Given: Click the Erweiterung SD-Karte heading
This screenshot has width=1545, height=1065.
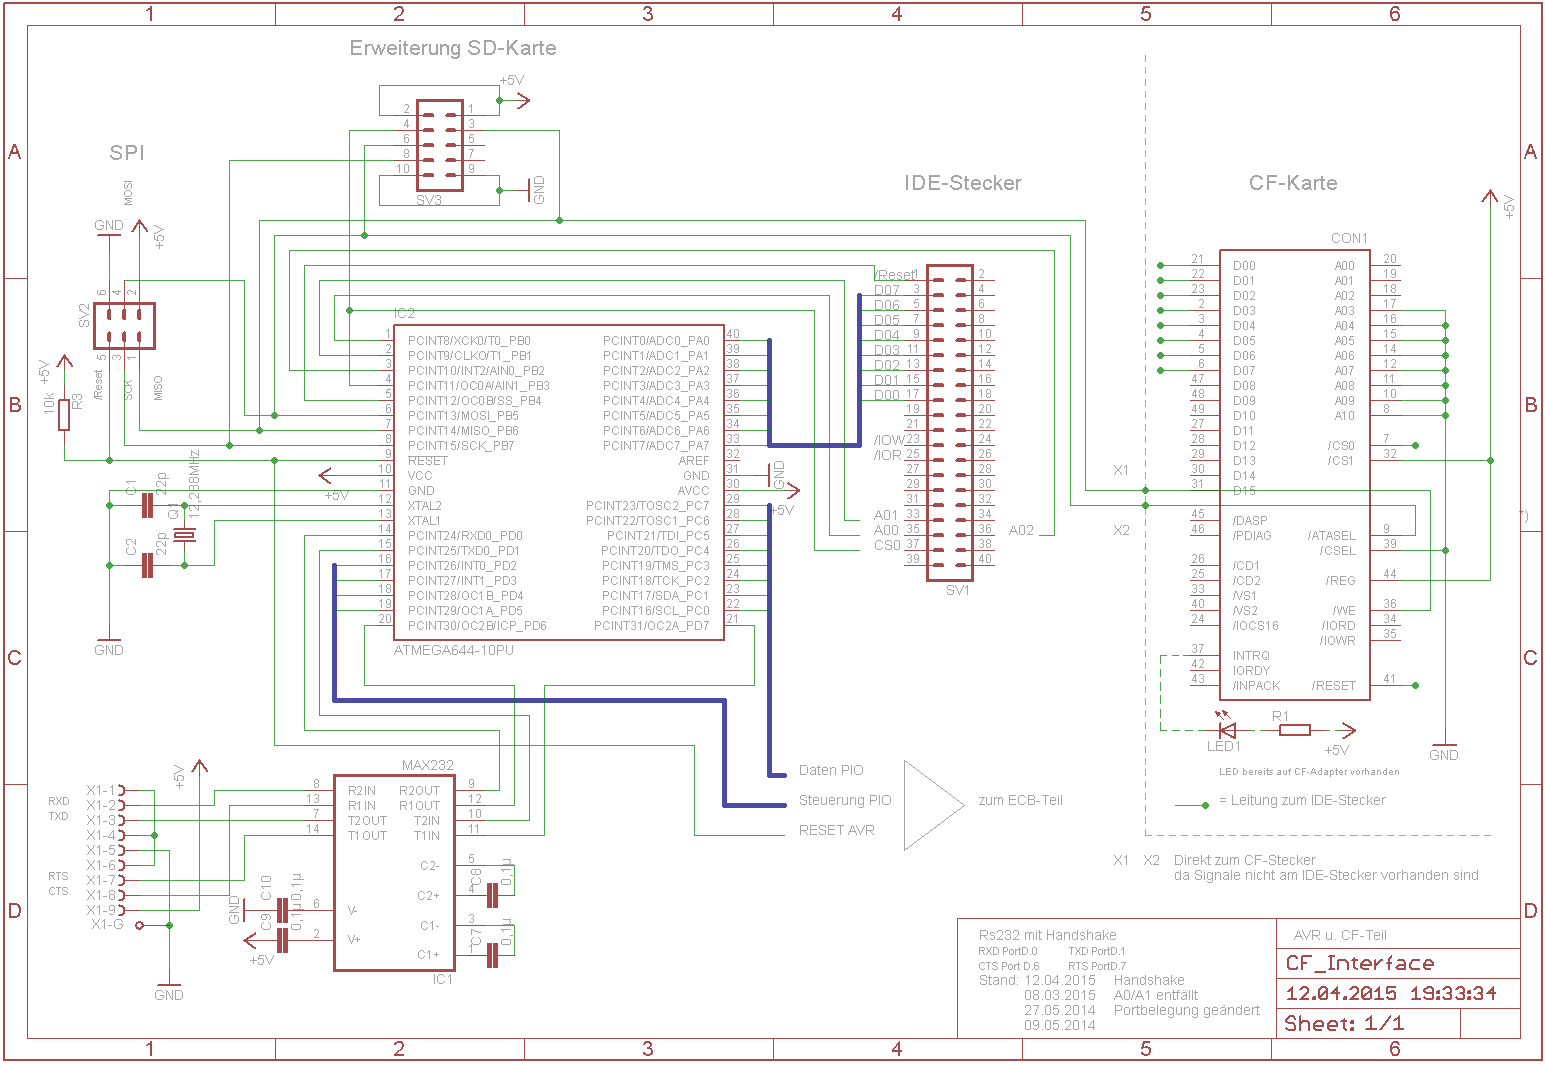Looking at the screenshot, I should click(x=452, y=48).
